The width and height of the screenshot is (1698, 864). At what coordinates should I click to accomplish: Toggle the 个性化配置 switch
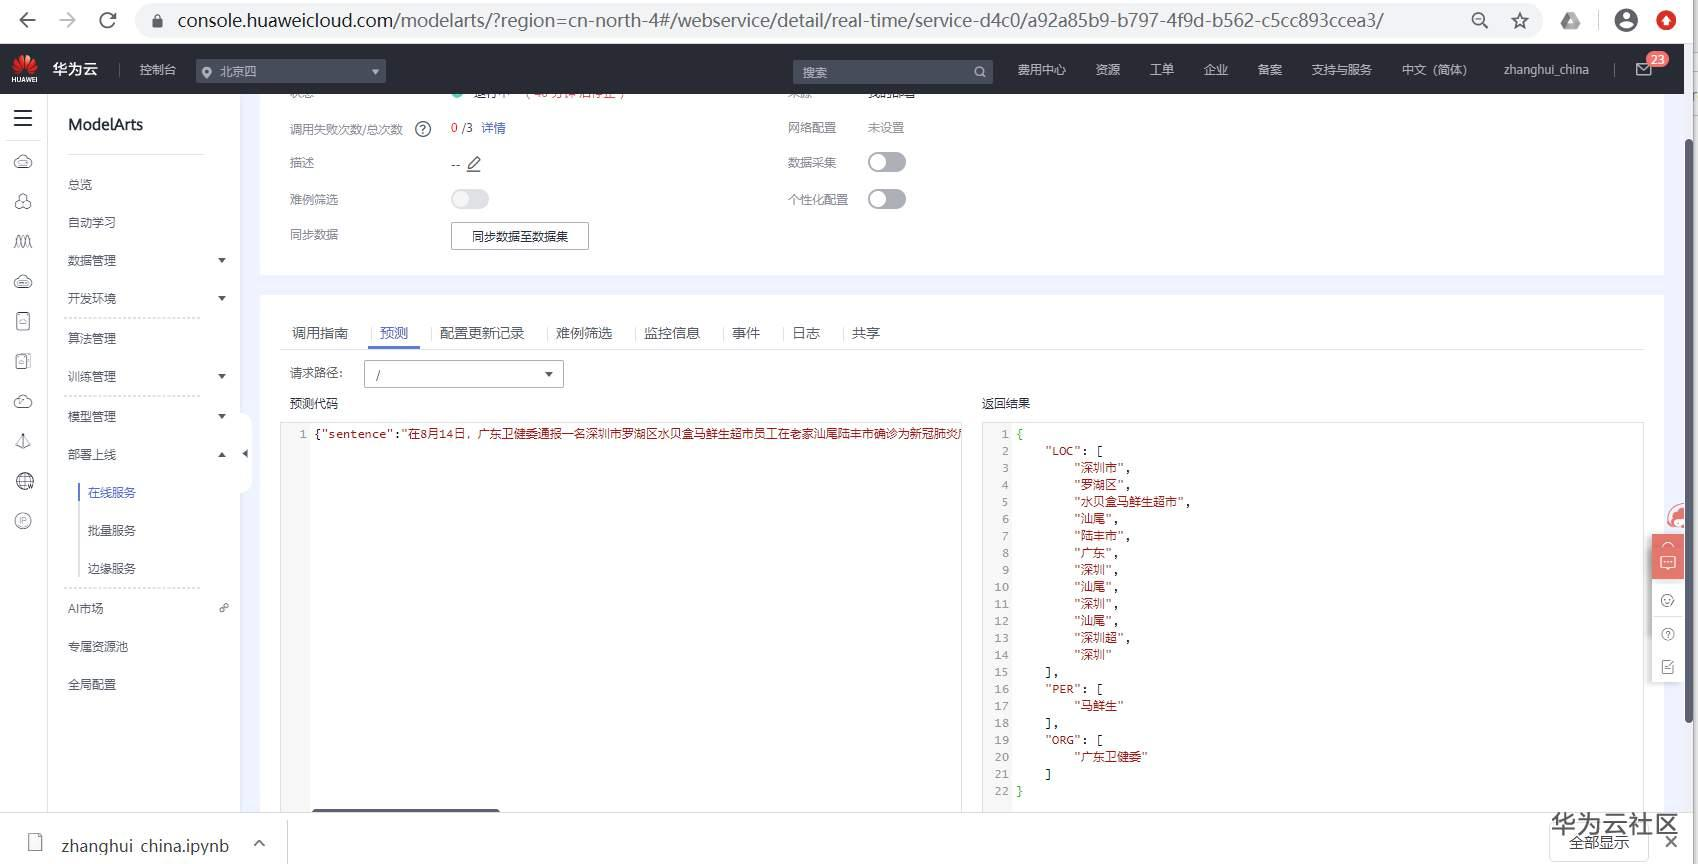[x=887, y=199]
